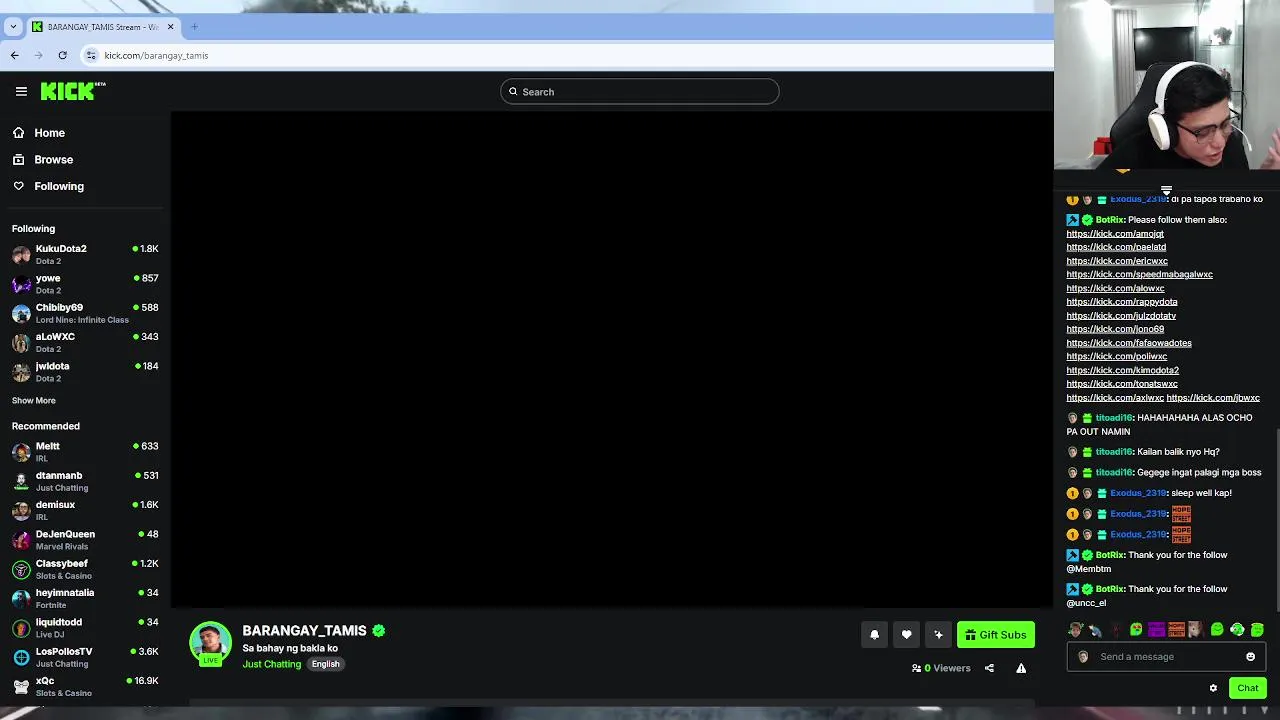Open link kick.com/jbwxc in chat
Viewport: 1280px width, 720px height.
click(x=1213, y=398)
